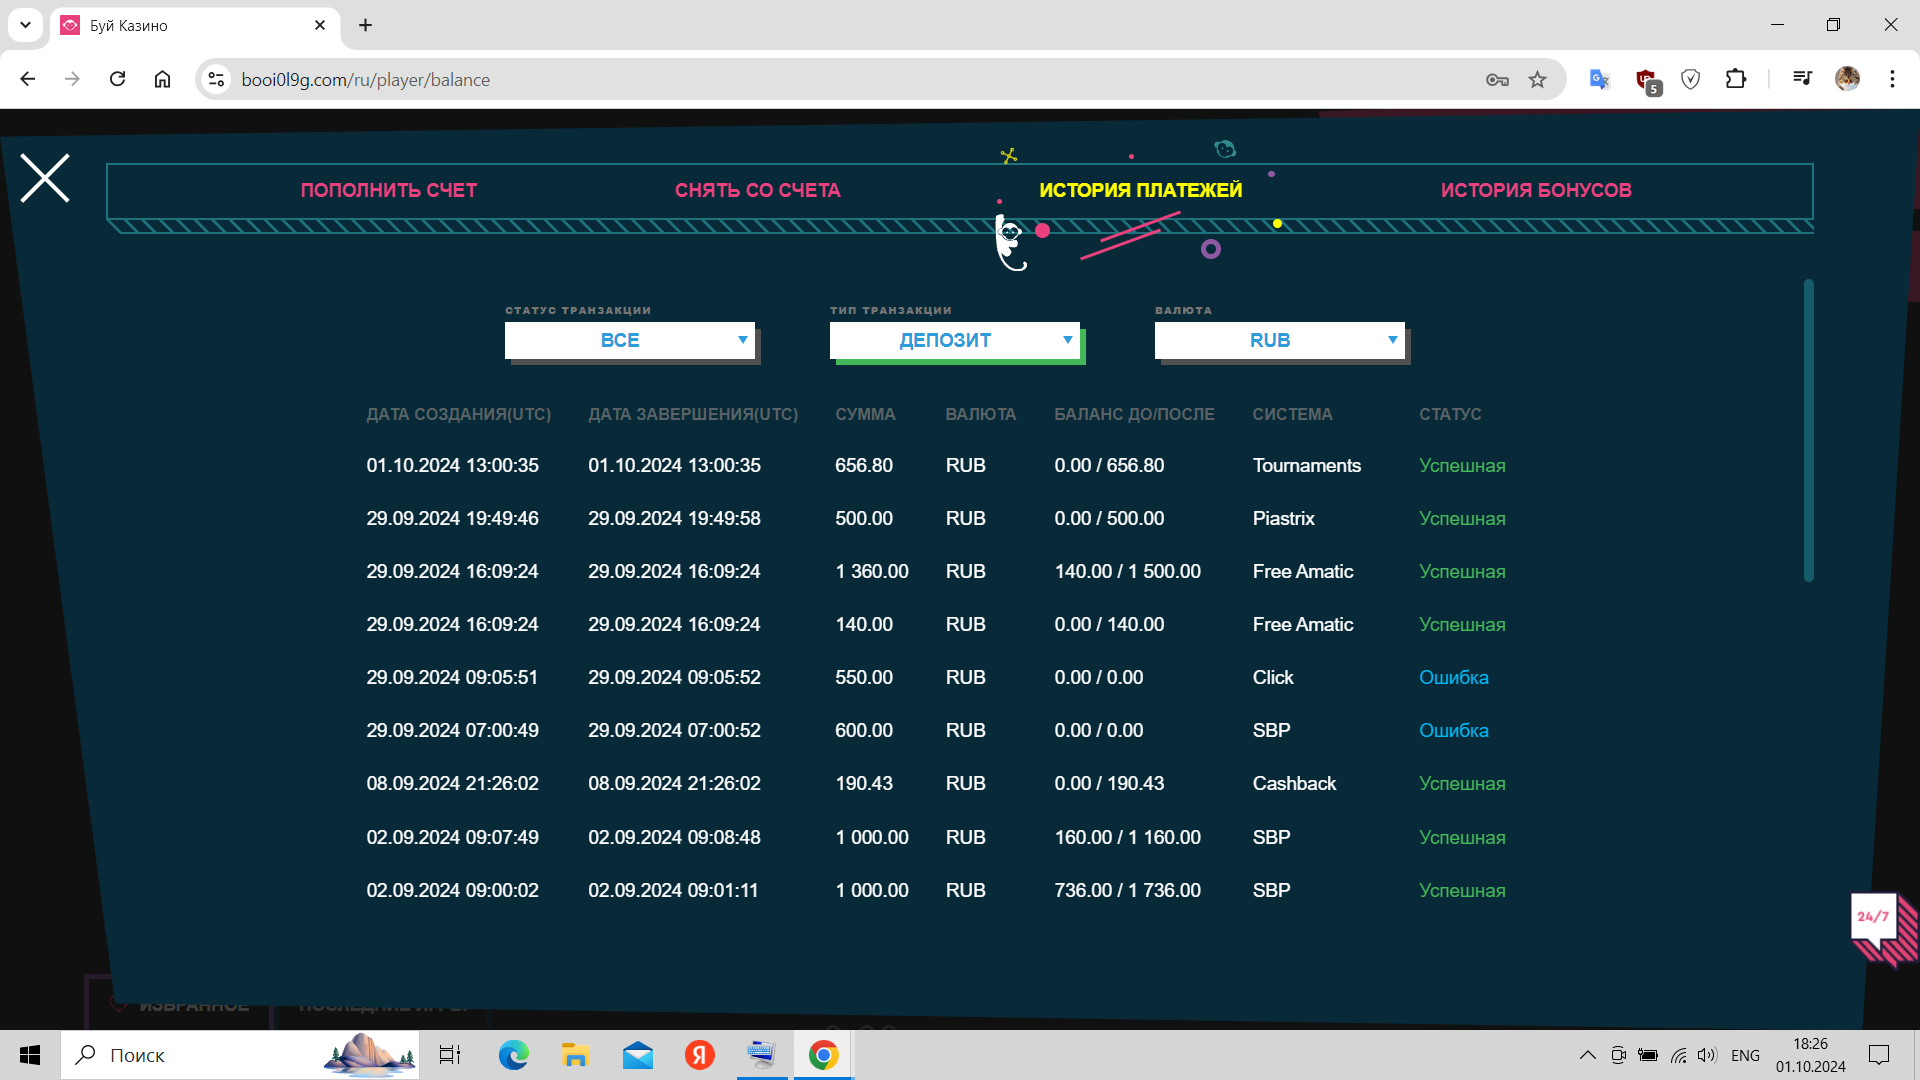Viewport: 1920px width, 1080px height.
Task: Select the ИСТОРИЯ ПЛАТЕЖЕЙ tab
Action: click(x=1140, y=190)
